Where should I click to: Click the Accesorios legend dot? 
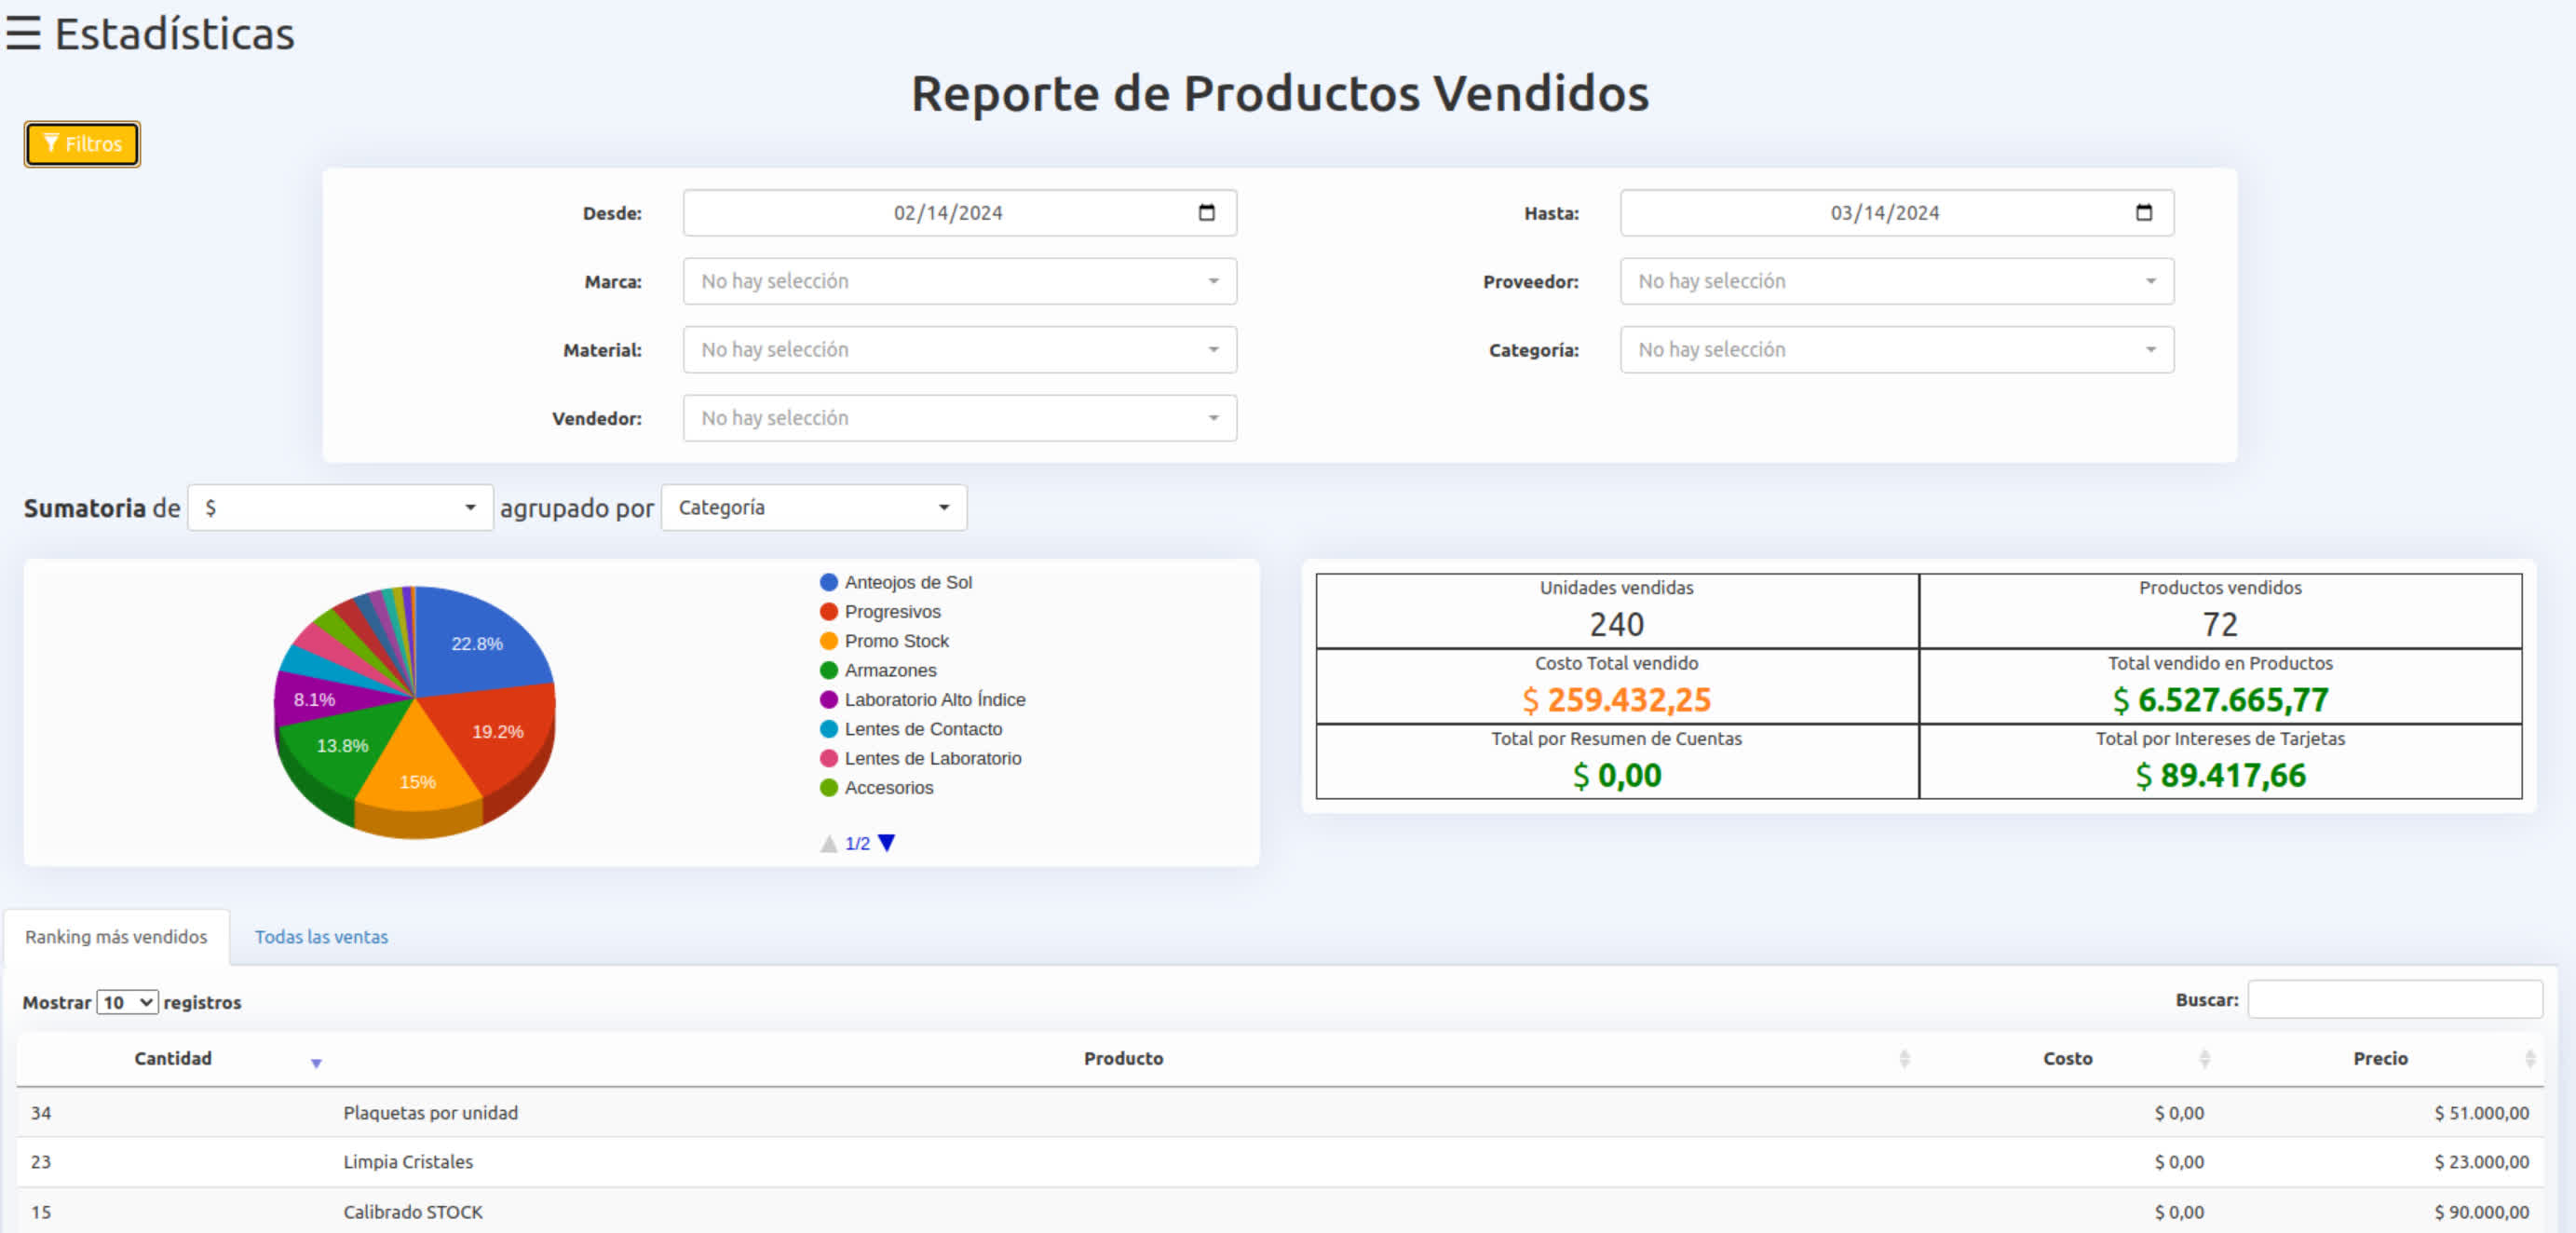pyautogui.click(x=828, y=787)
